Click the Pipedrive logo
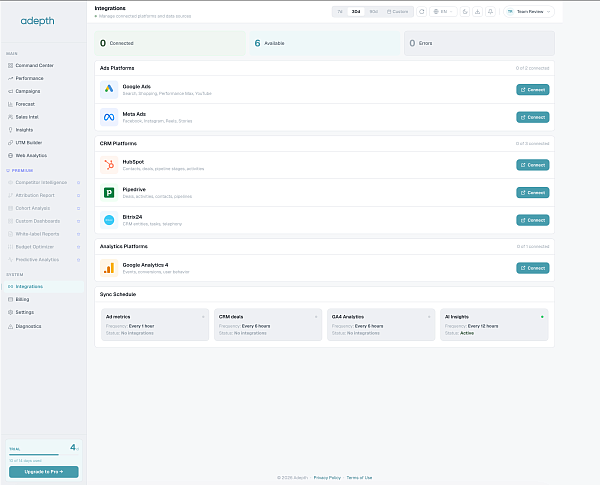 pos(109,193)
